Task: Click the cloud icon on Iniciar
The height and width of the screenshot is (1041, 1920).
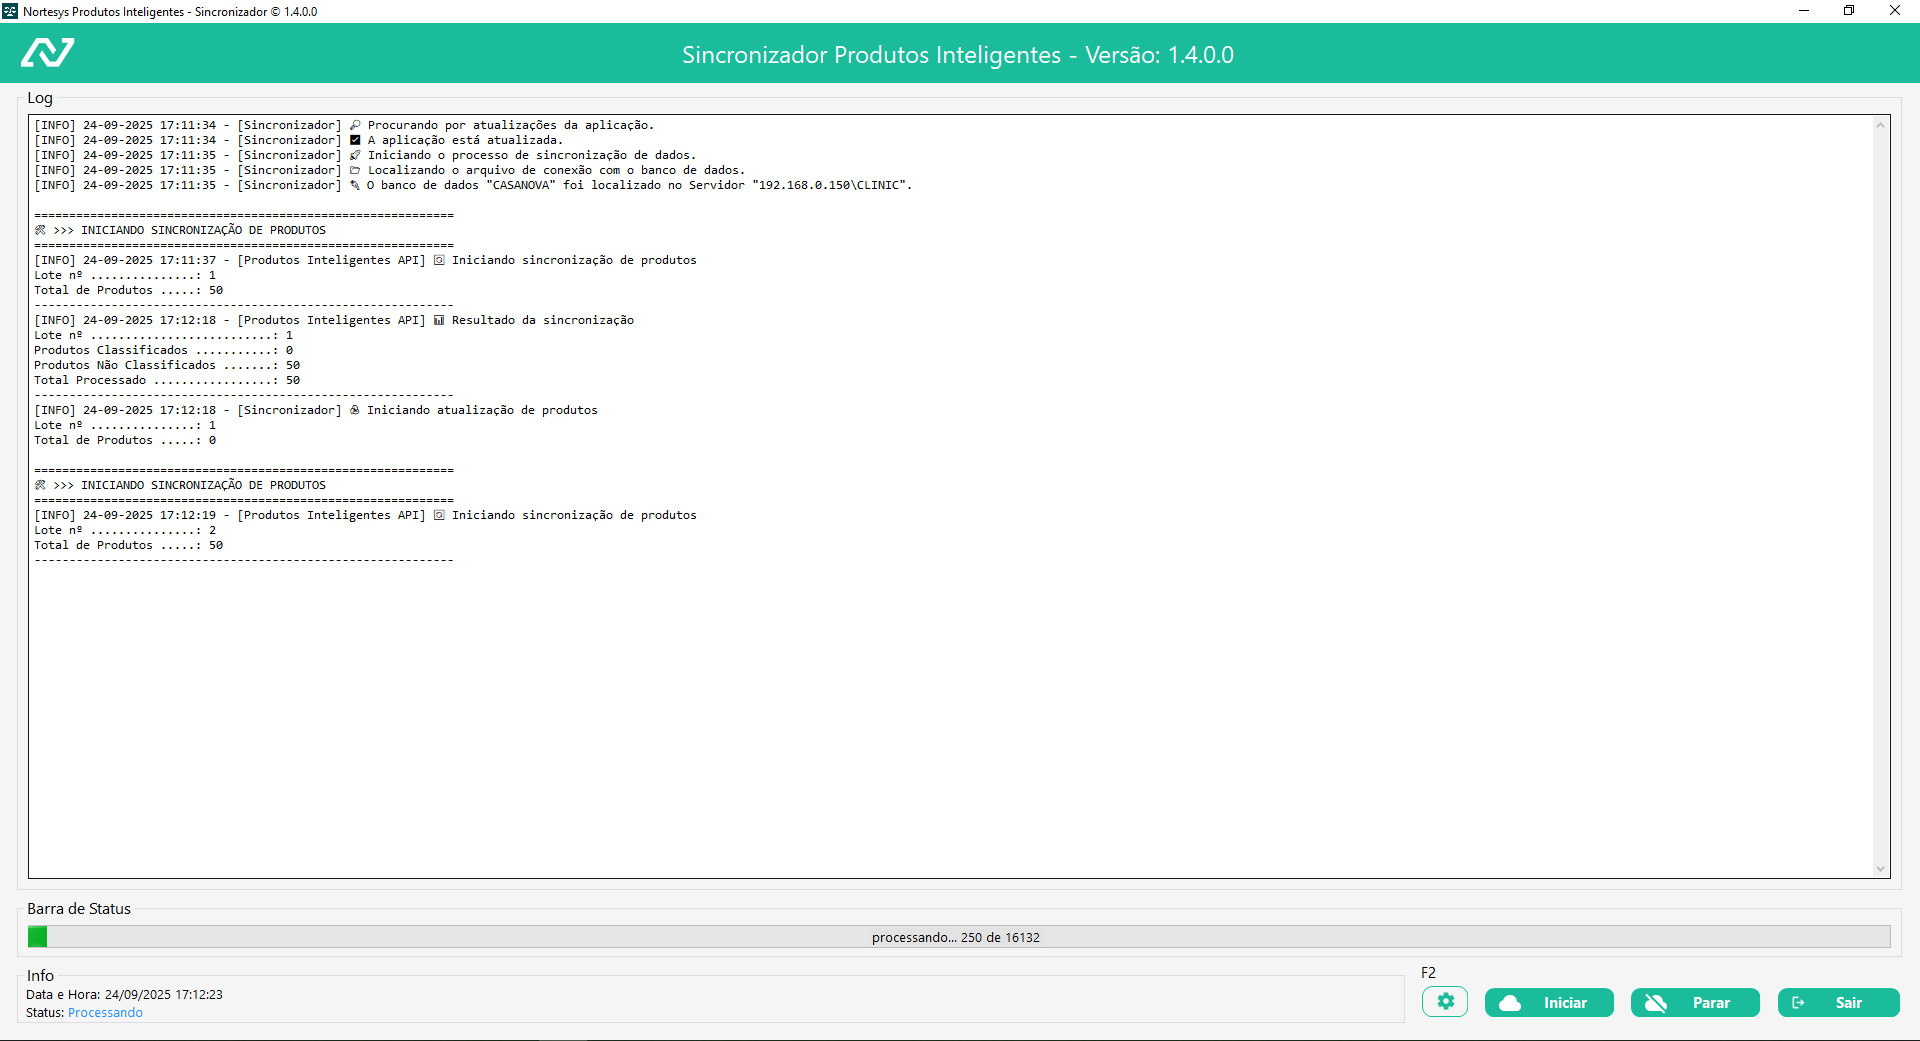Action: (1510, 1003)
